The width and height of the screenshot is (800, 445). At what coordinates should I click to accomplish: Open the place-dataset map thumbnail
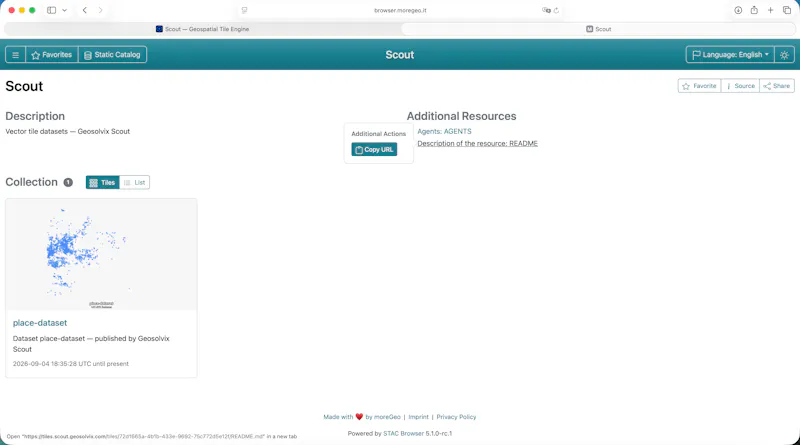[101, 254]
